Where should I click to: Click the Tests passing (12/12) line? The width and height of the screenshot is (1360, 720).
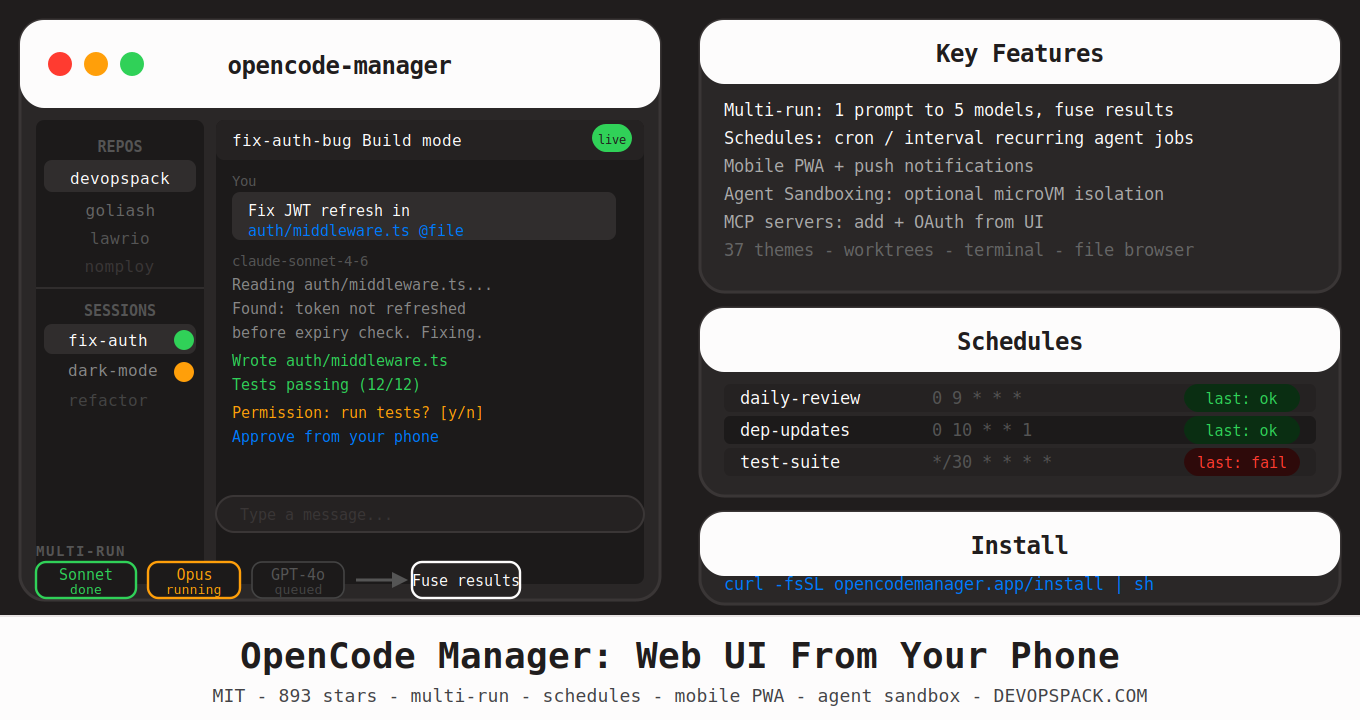tap(326, 384)
